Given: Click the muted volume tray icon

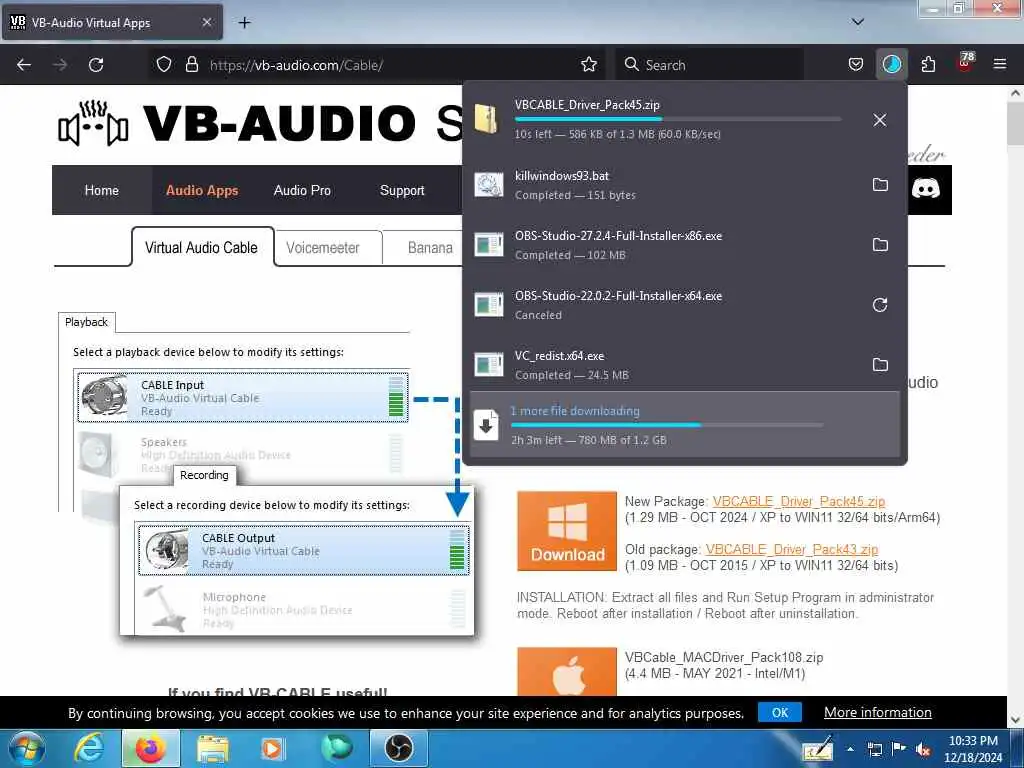Looking at the screenshot, I should point(923,749).
